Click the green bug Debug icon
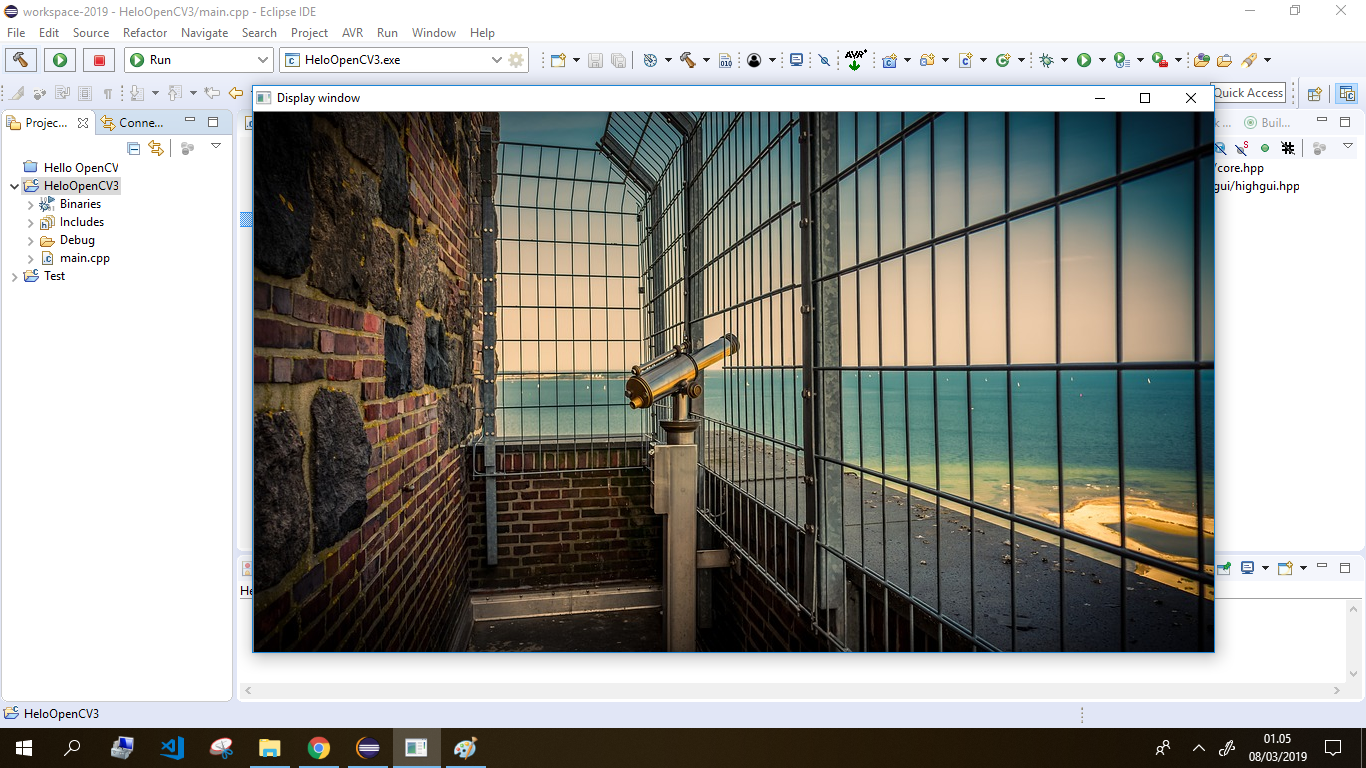This screenshot has height=768, width=1366. click(1046, 60)
